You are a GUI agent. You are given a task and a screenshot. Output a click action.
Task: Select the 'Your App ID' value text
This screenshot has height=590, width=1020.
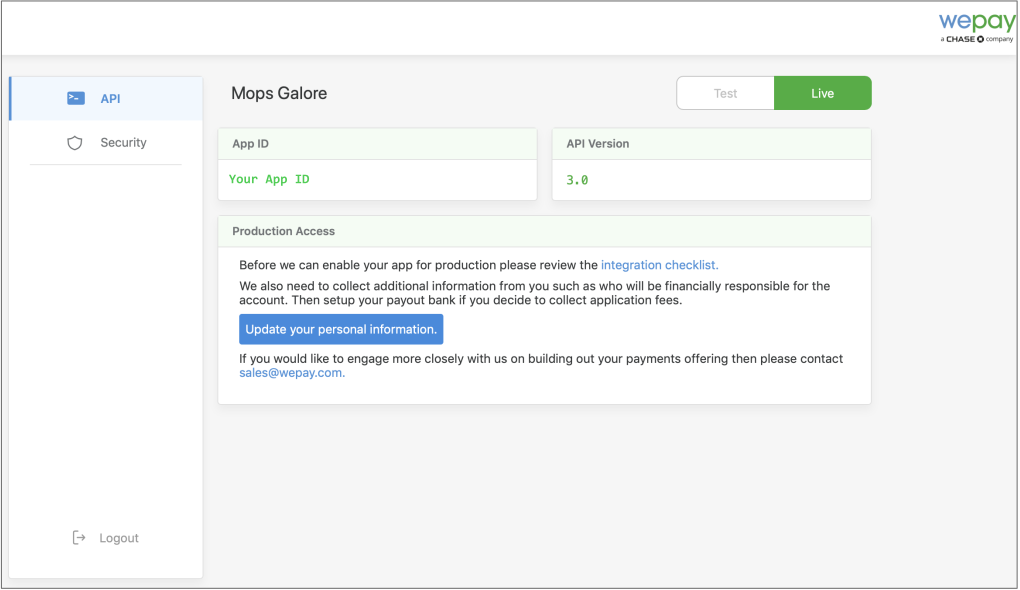269,179
